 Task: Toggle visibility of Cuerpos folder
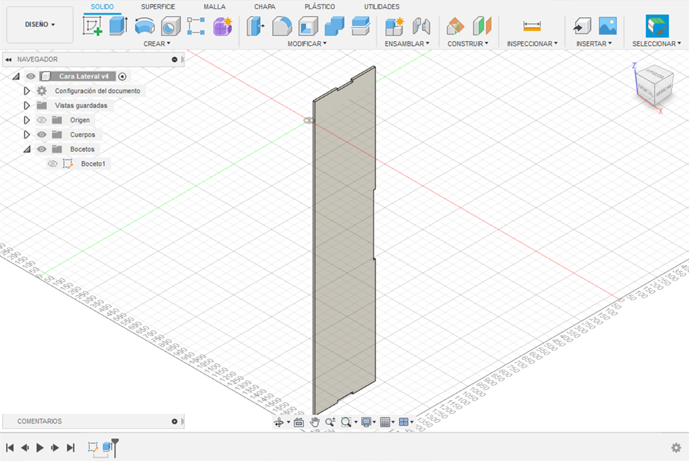coord(42,135)
